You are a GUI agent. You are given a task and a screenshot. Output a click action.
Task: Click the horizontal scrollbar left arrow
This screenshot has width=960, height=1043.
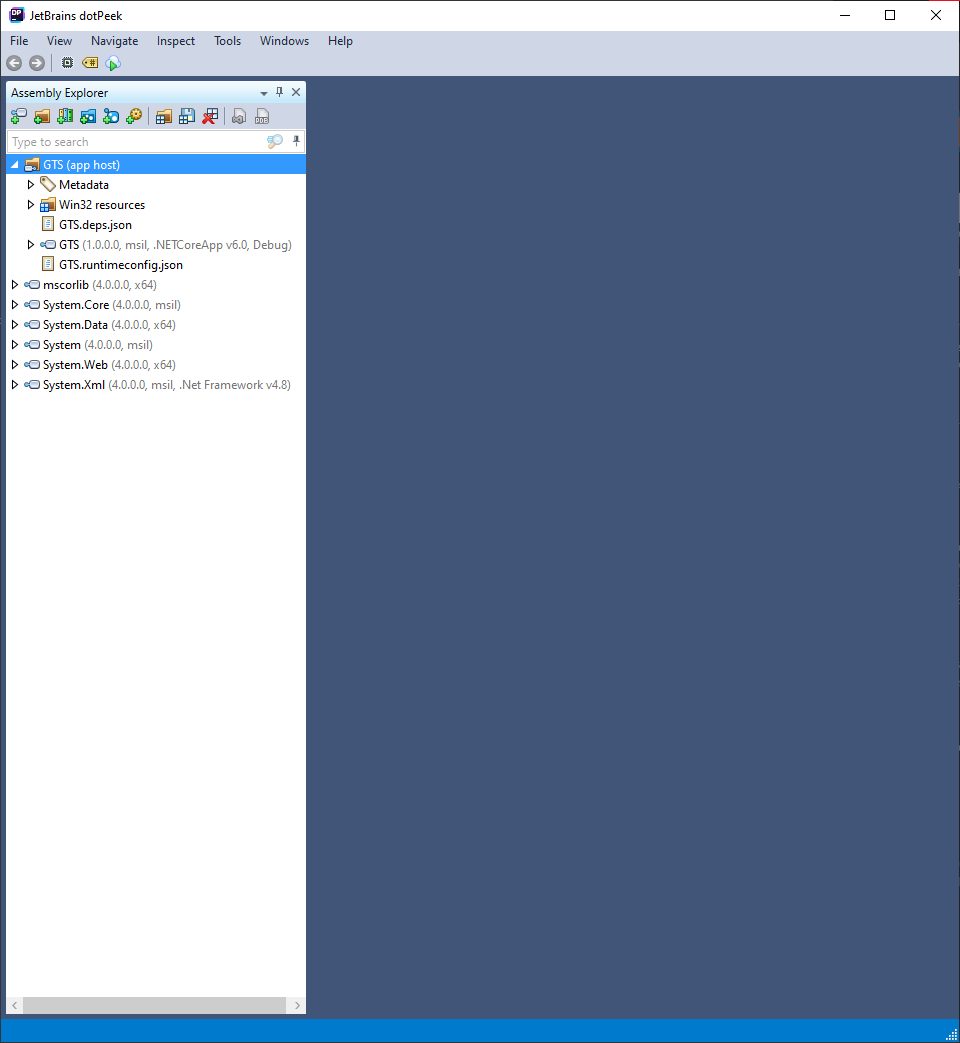point(15,1005)
